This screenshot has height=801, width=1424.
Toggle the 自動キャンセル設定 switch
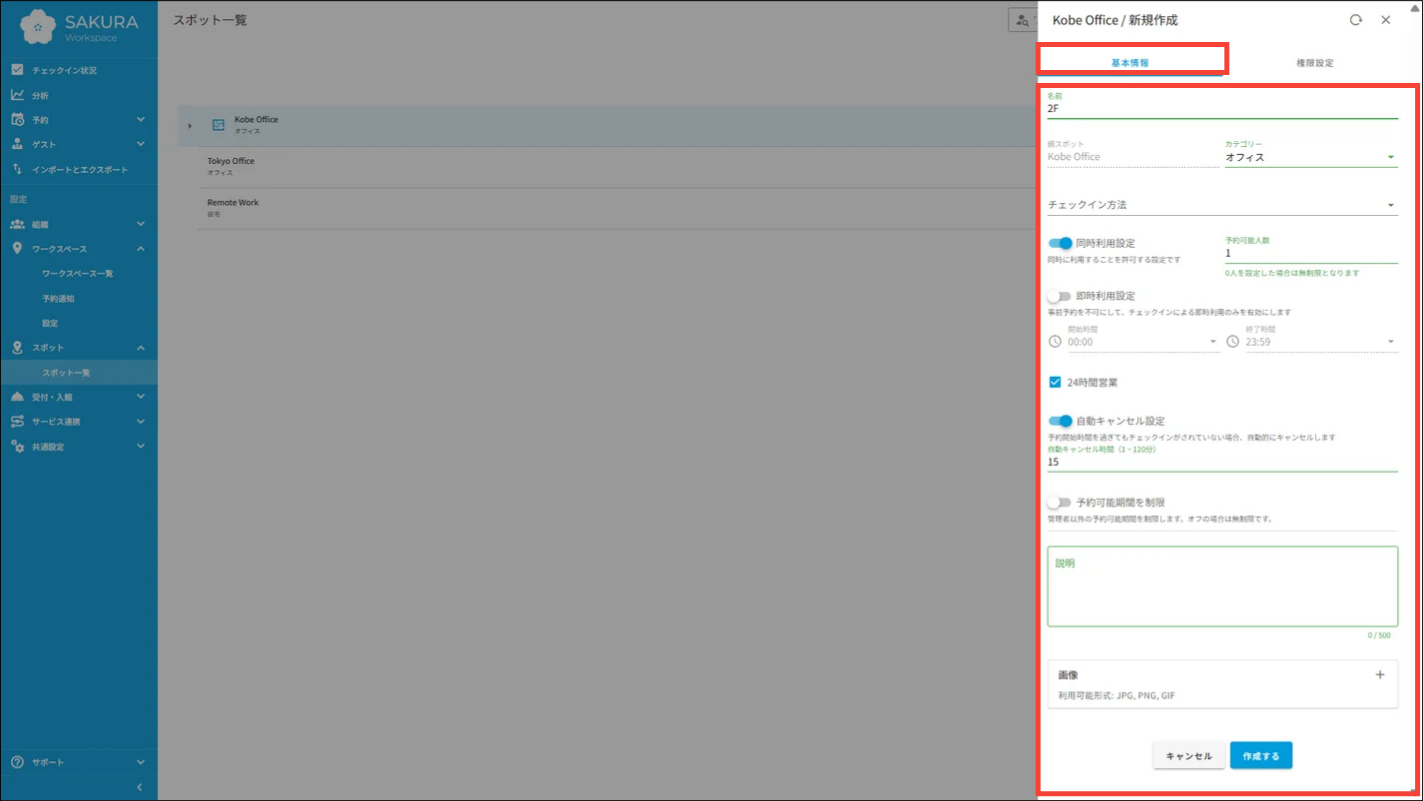(x=1060, y=421)
